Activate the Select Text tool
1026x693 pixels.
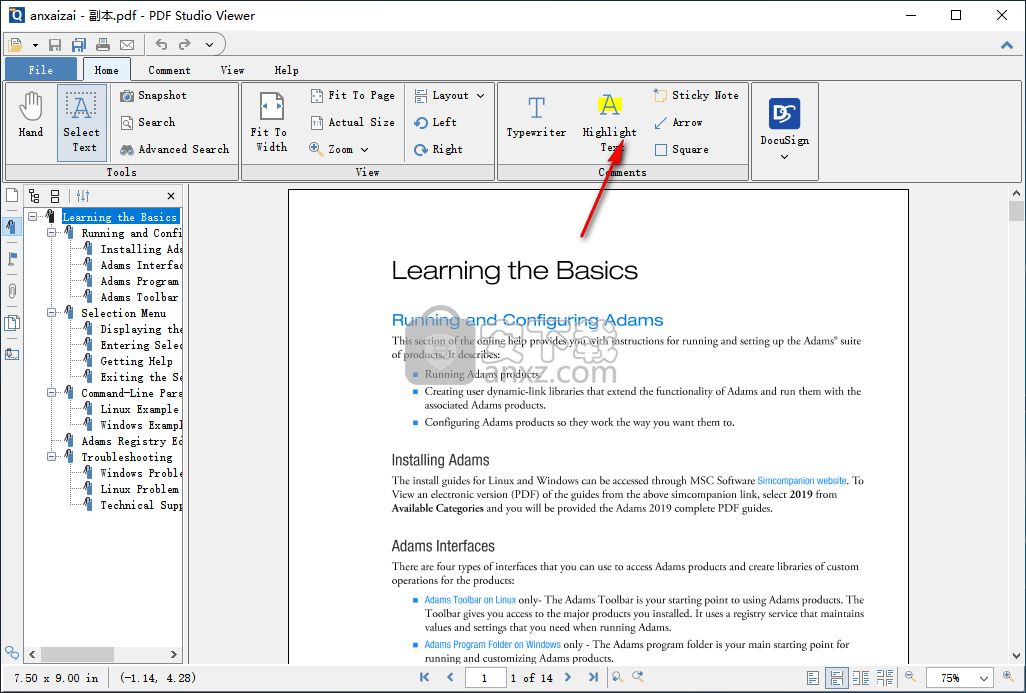(81, 122)
